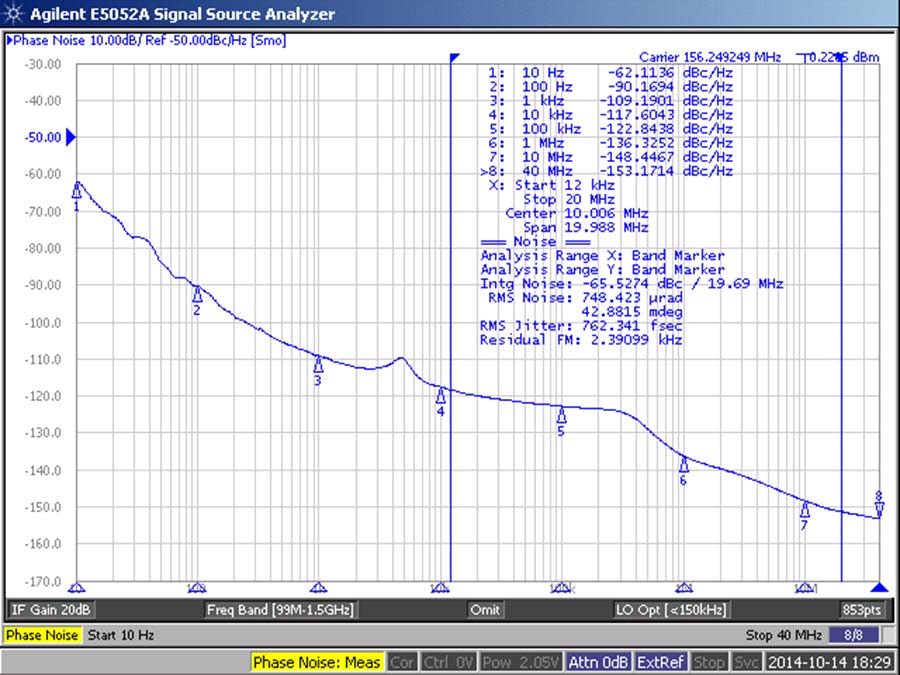This screenshot has width=900, height=675.
Task: Select marker 2 triangle on trace
Action: click(197, 294)
